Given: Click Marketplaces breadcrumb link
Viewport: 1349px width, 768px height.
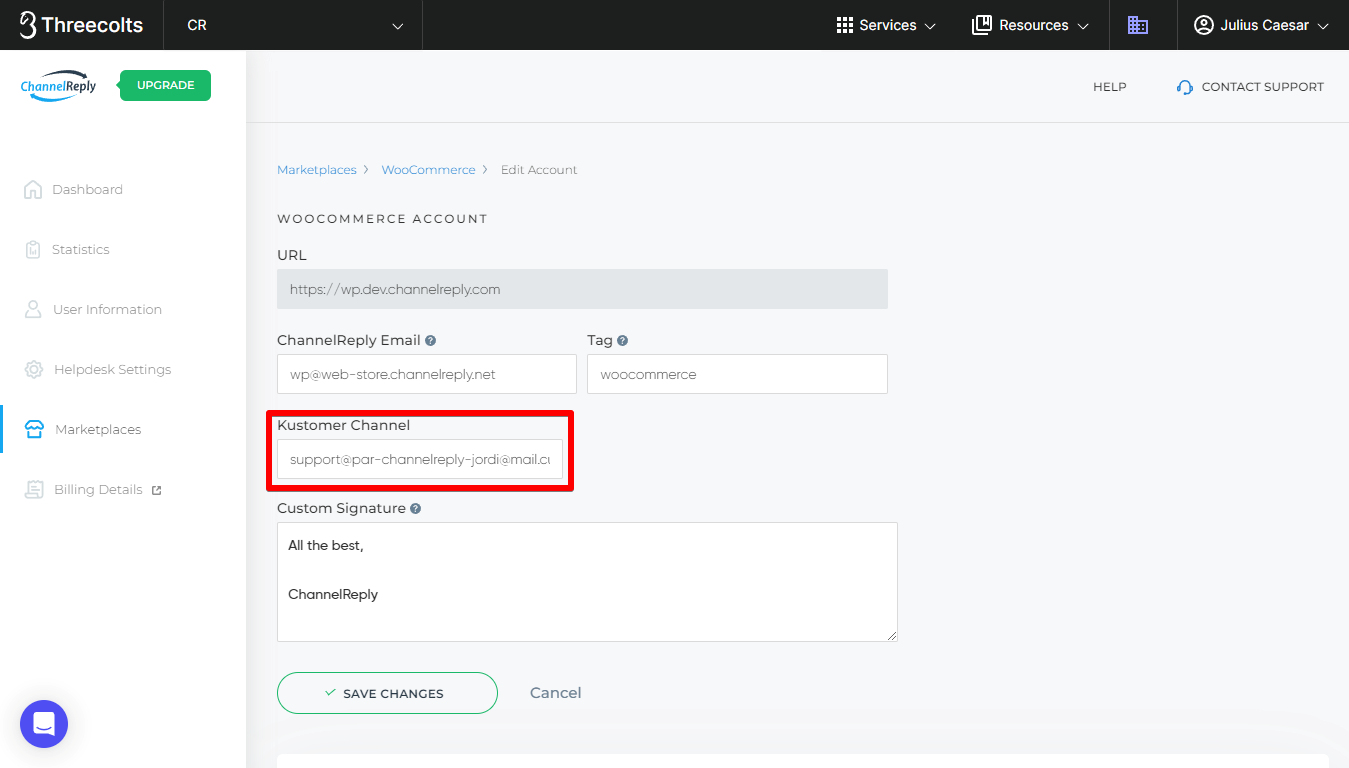Looking at the screenshot, I should [x=316, y=170].
